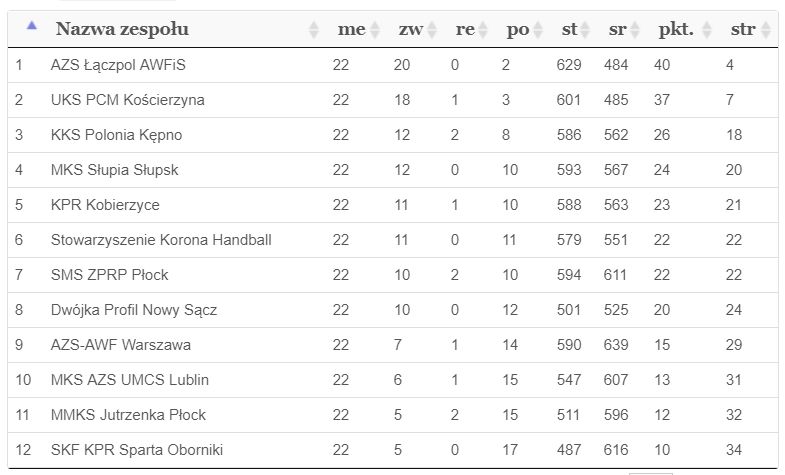The image size is (785, 475).
Task: Select the Nazwa zespołu column header
Action: coord(122,29)
